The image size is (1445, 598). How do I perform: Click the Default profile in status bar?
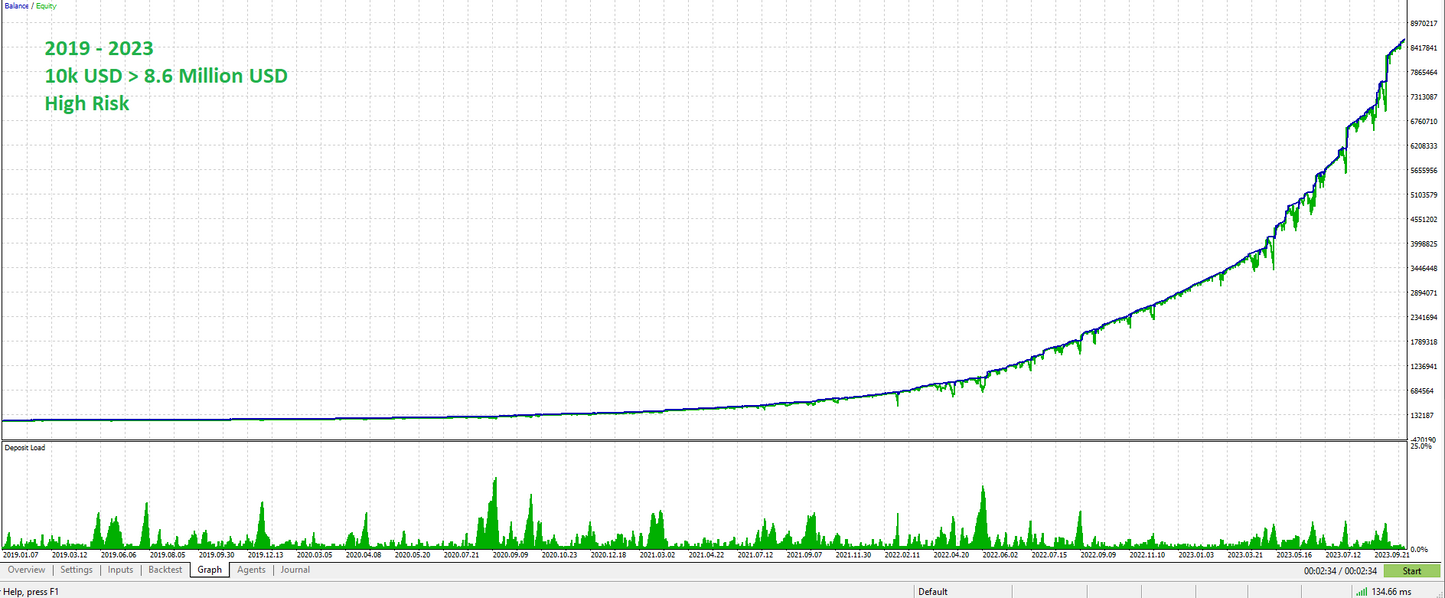[x=933, y=591]
